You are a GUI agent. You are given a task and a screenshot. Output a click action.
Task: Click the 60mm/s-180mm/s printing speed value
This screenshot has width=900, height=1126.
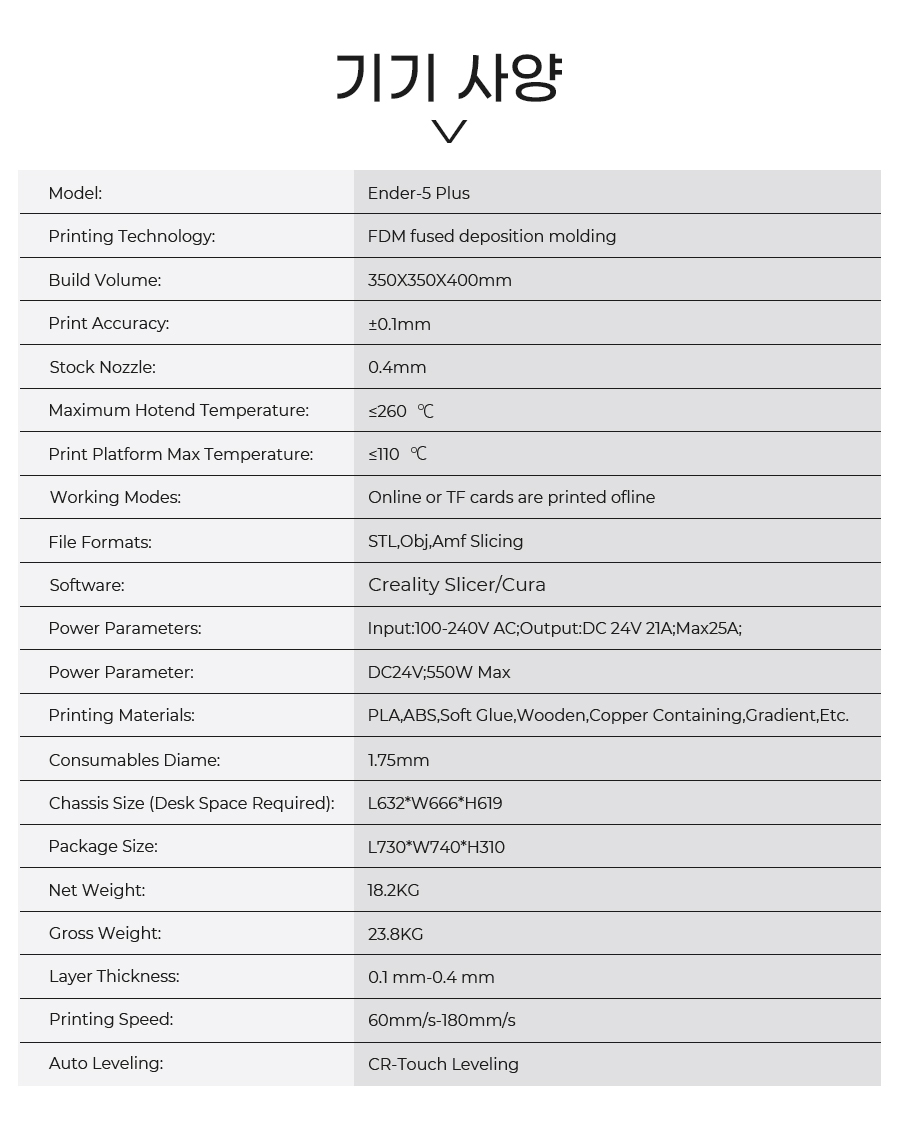point(442,1020)
